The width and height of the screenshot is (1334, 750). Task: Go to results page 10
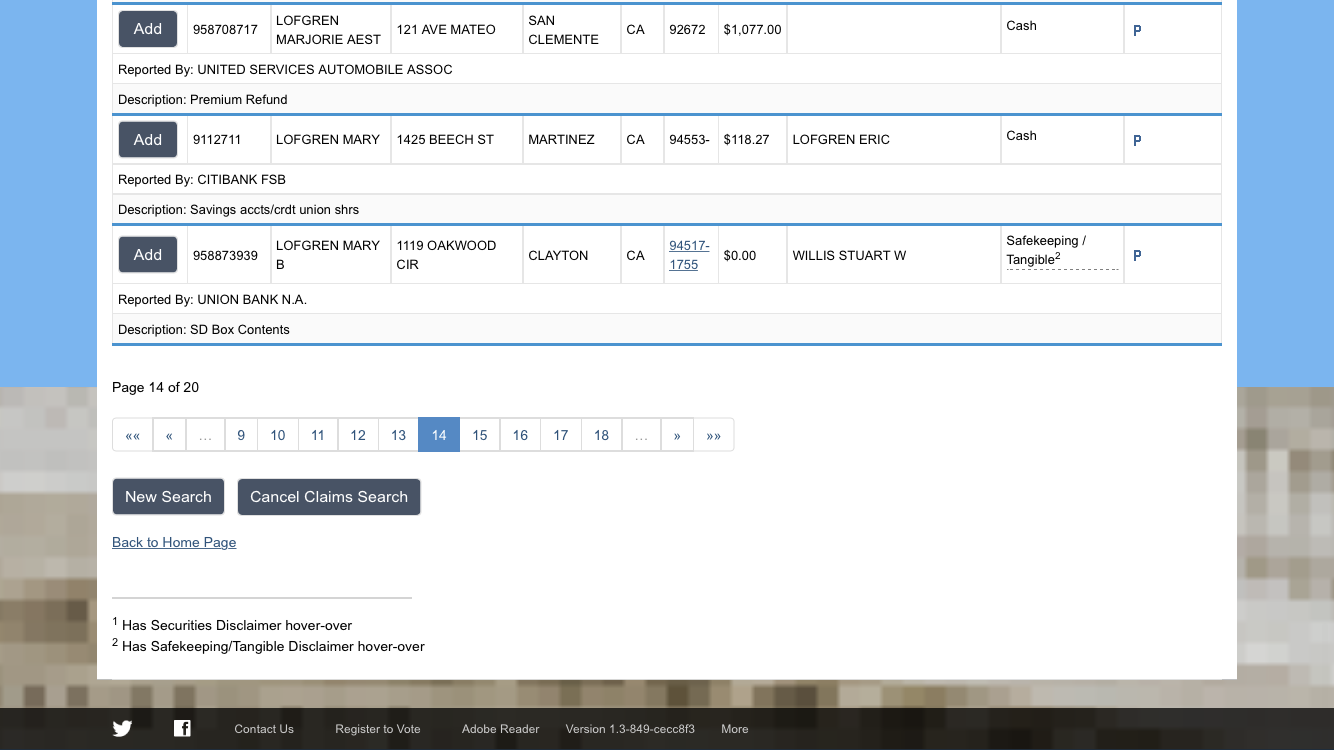pyautogui.click(x=278, y=435)
